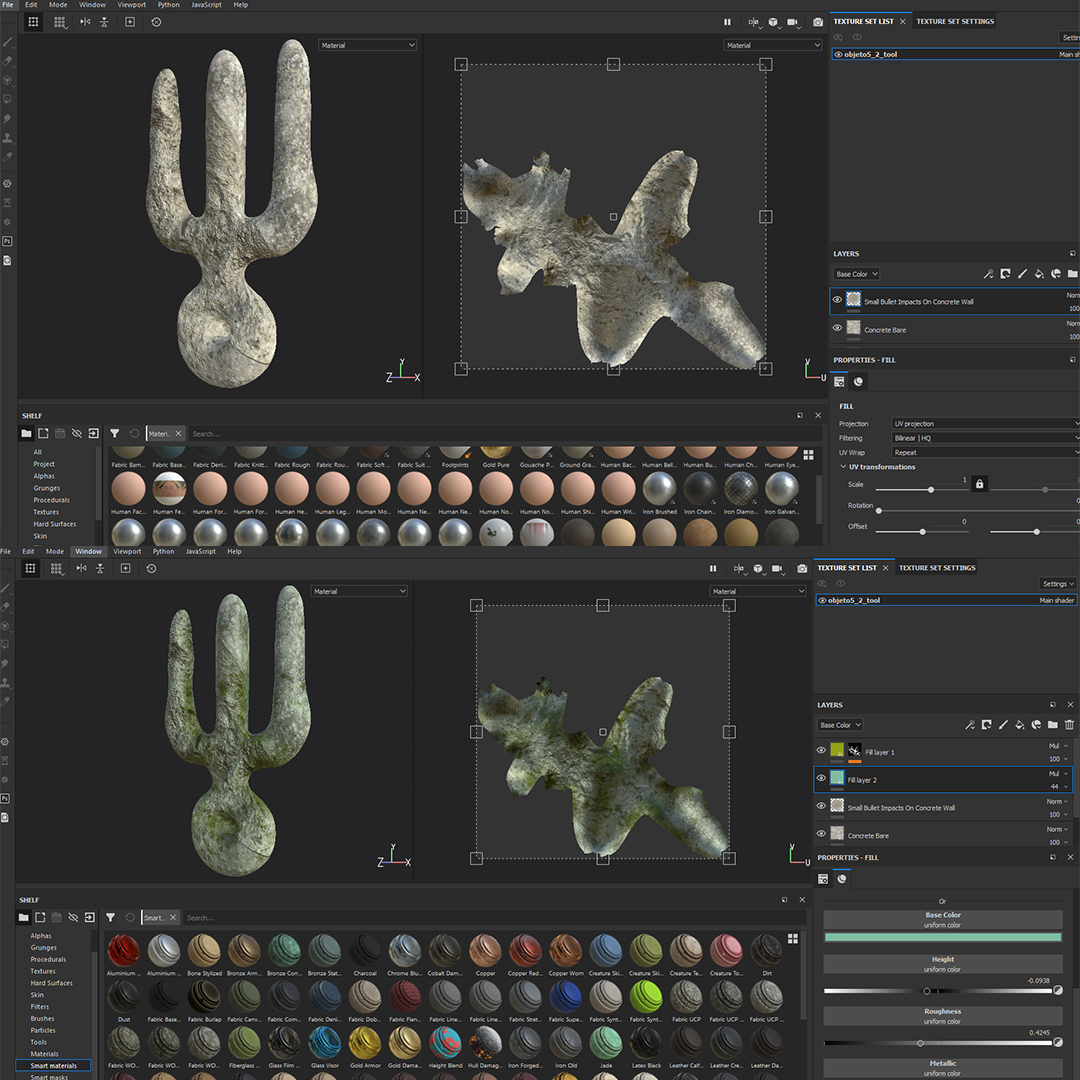Choose the Jade smart material
Viewport: 1080px width, 1080px height.
click(605, 1044)
